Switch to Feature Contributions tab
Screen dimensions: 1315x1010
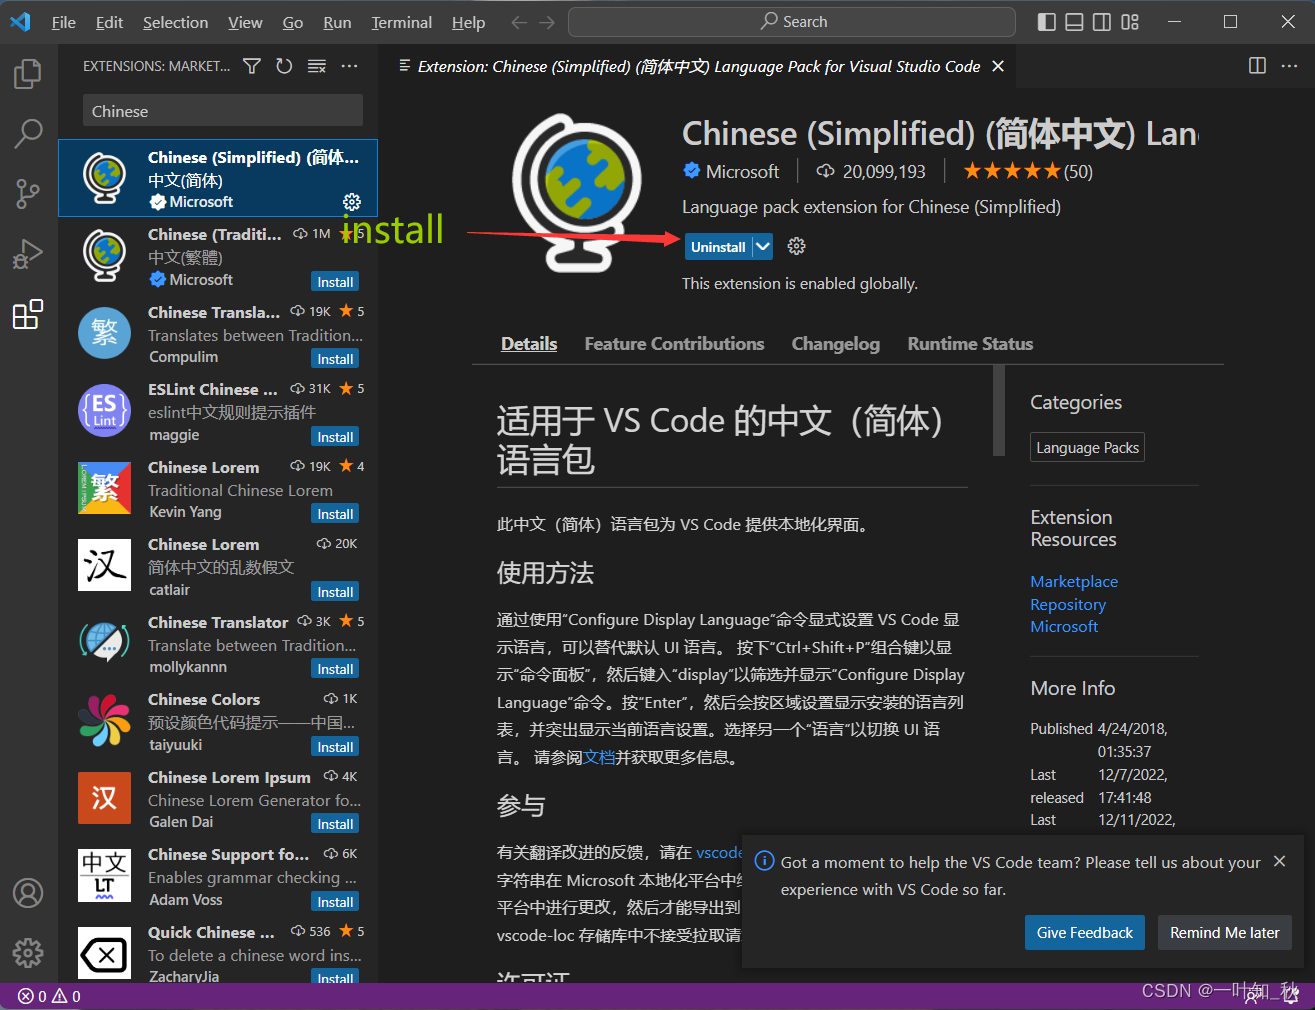point(674,344)
